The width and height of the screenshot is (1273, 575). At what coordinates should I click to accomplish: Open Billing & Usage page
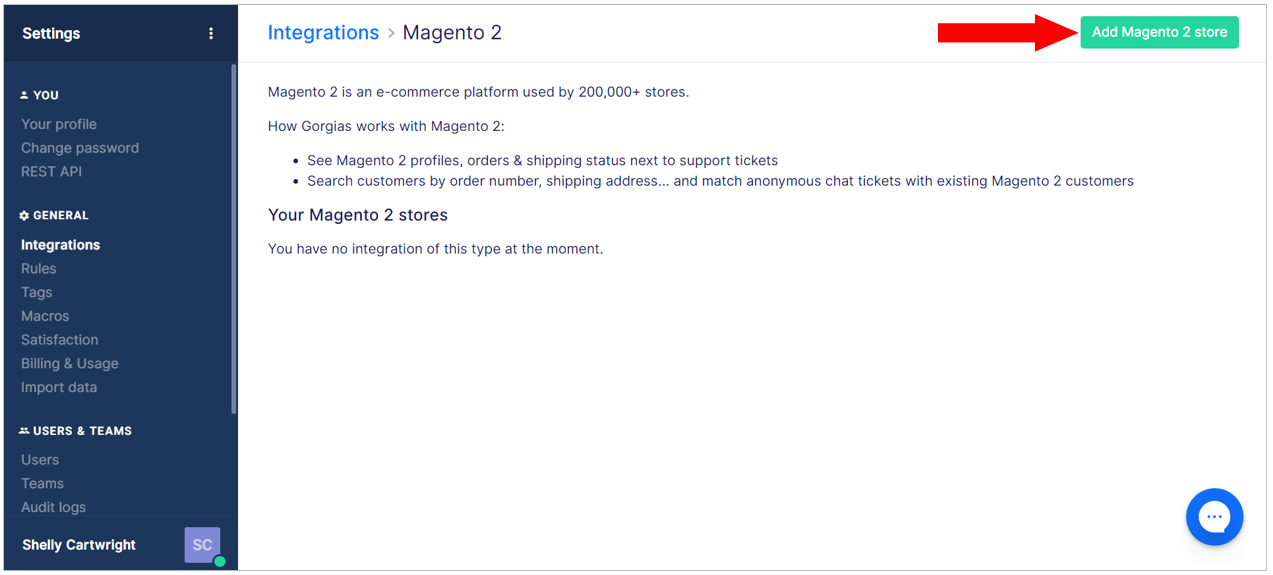point(70,364)
